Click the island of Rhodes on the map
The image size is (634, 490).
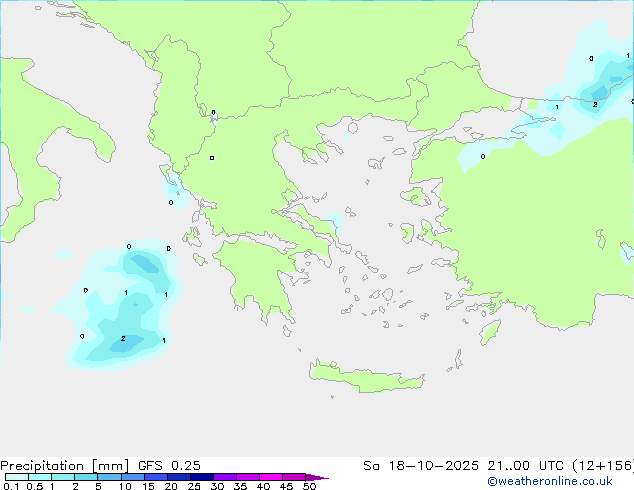click(490, 332)
